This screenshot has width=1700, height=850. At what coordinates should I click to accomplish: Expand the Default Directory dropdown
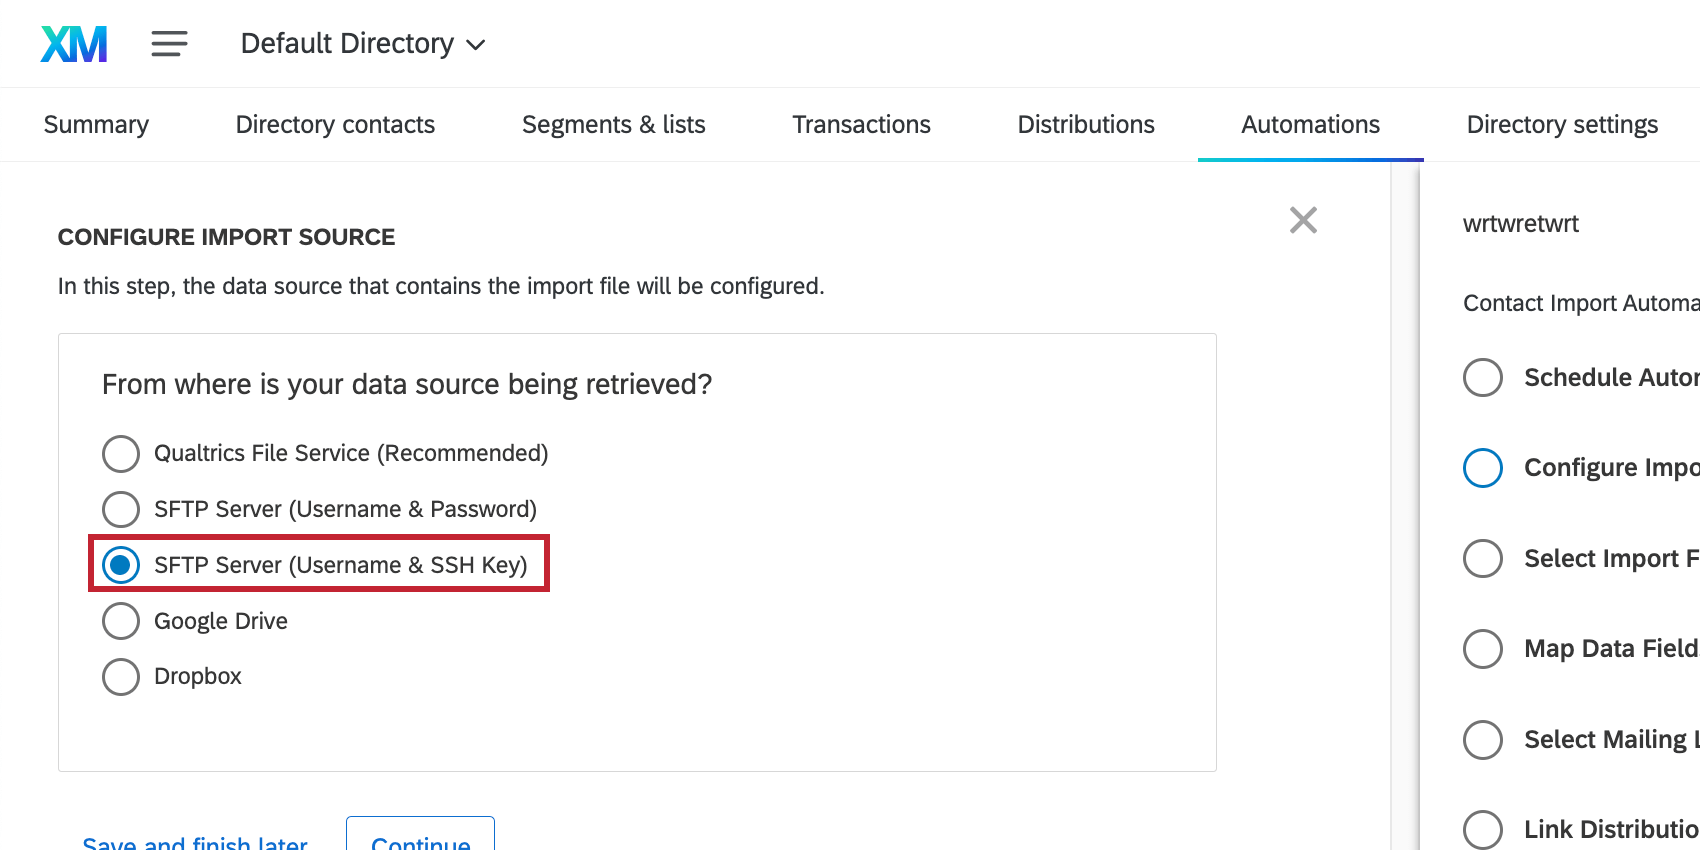tap(363, 44)
